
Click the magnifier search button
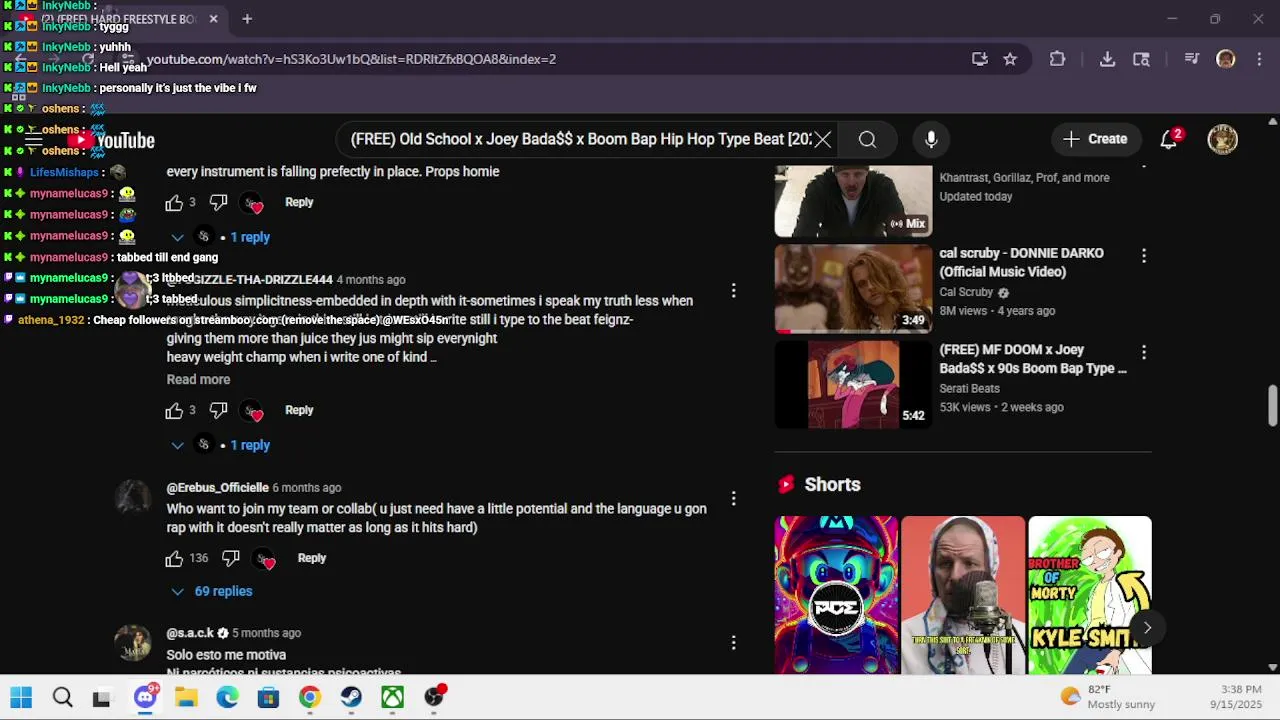pyautogui.click(x=867, y=140)
